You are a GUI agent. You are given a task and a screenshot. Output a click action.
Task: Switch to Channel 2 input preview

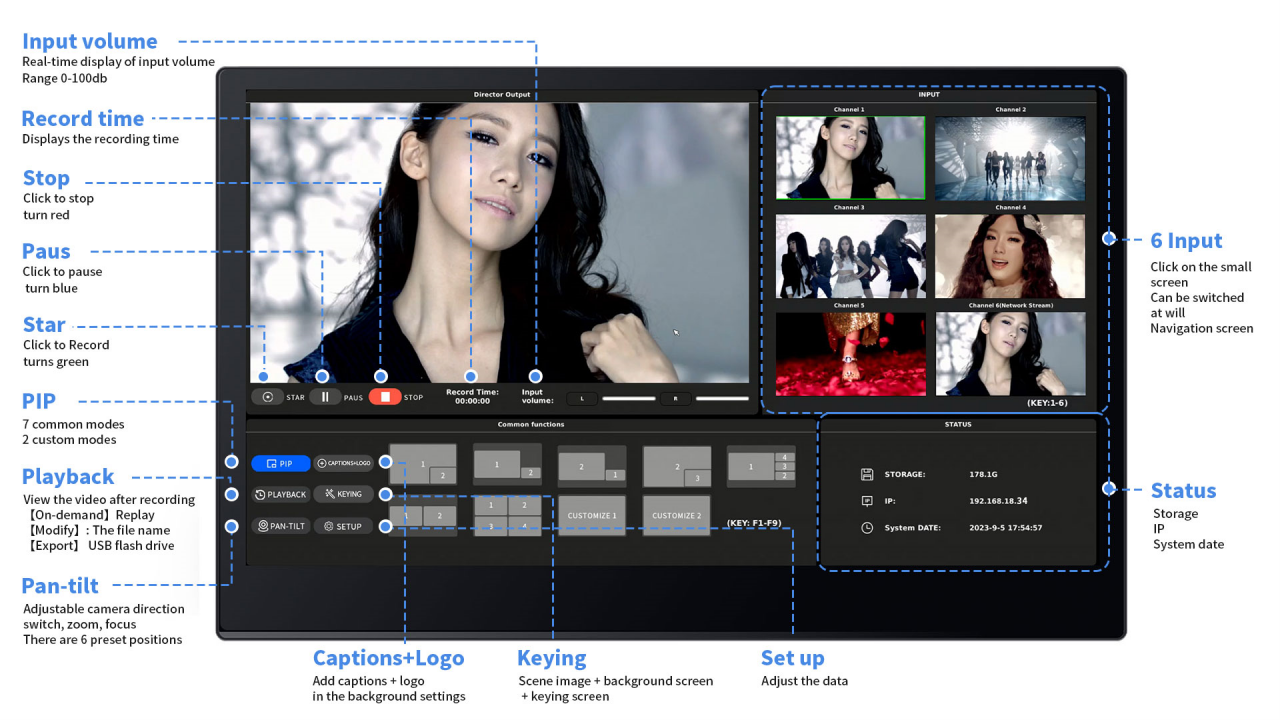(1010, 158)
